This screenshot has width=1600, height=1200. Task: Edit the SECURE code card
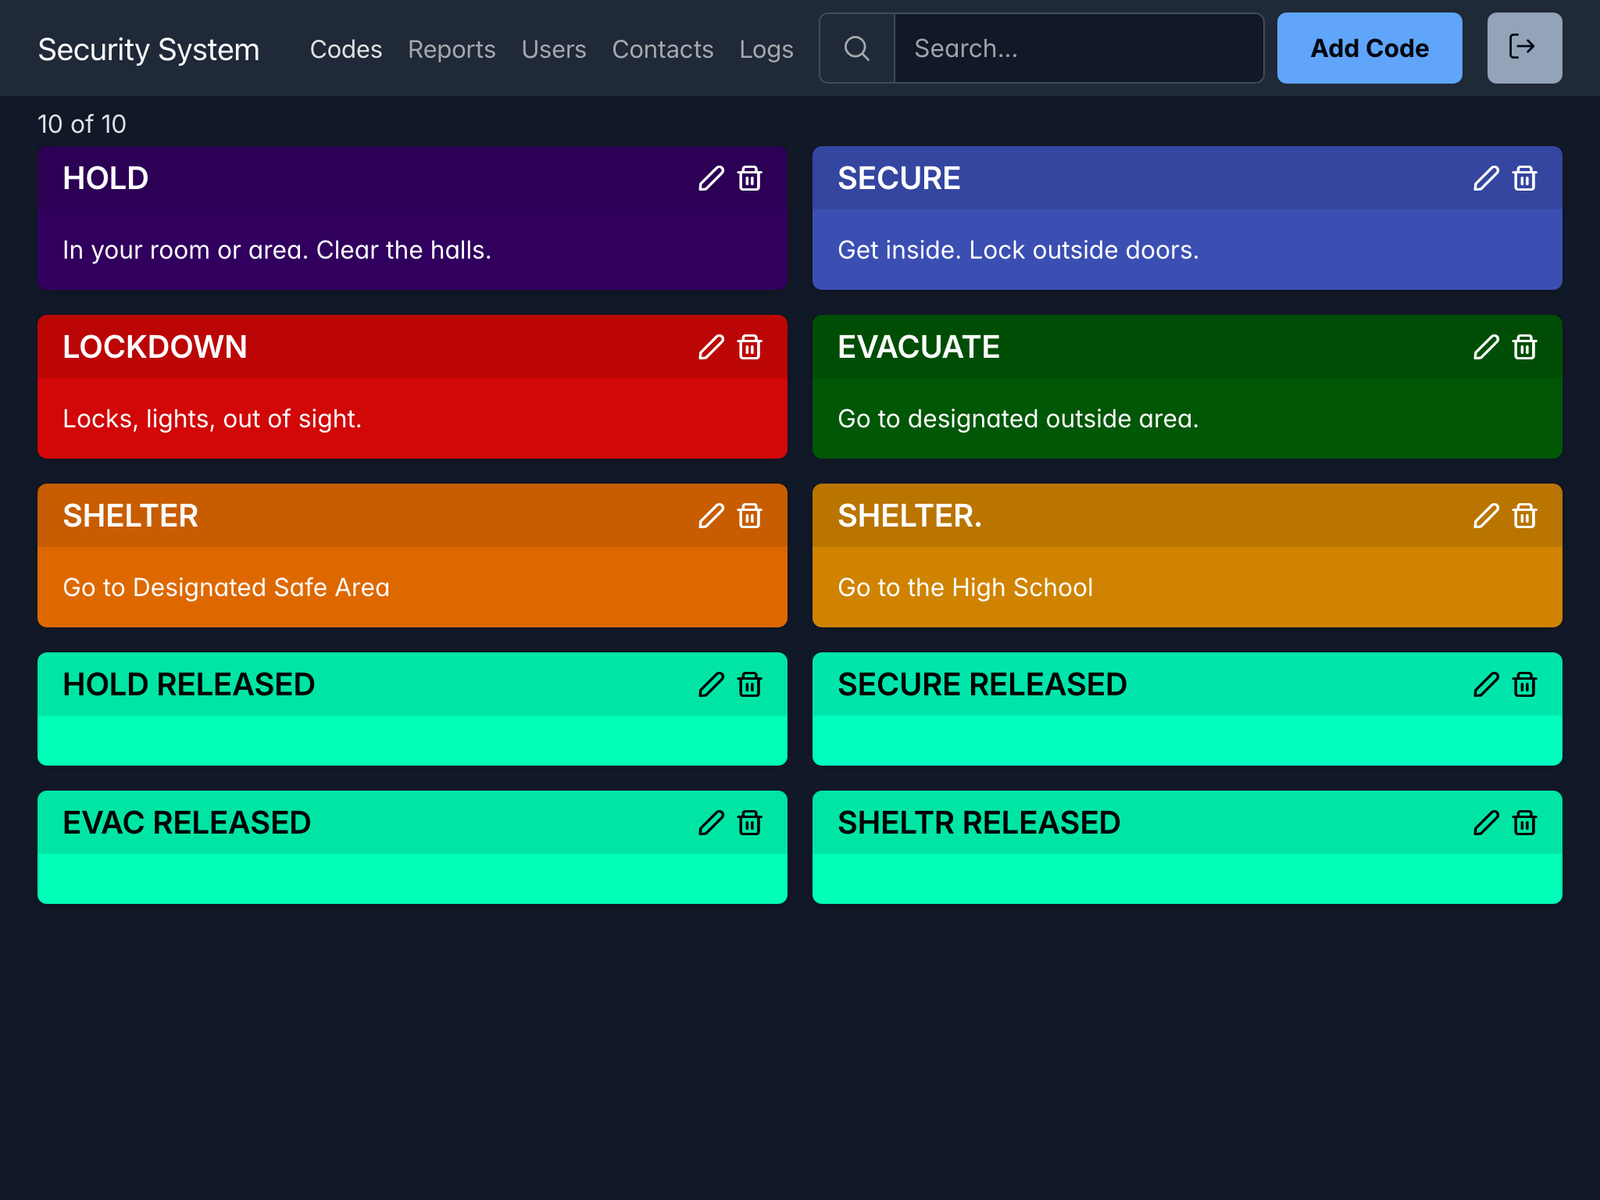pos(1486,179)
